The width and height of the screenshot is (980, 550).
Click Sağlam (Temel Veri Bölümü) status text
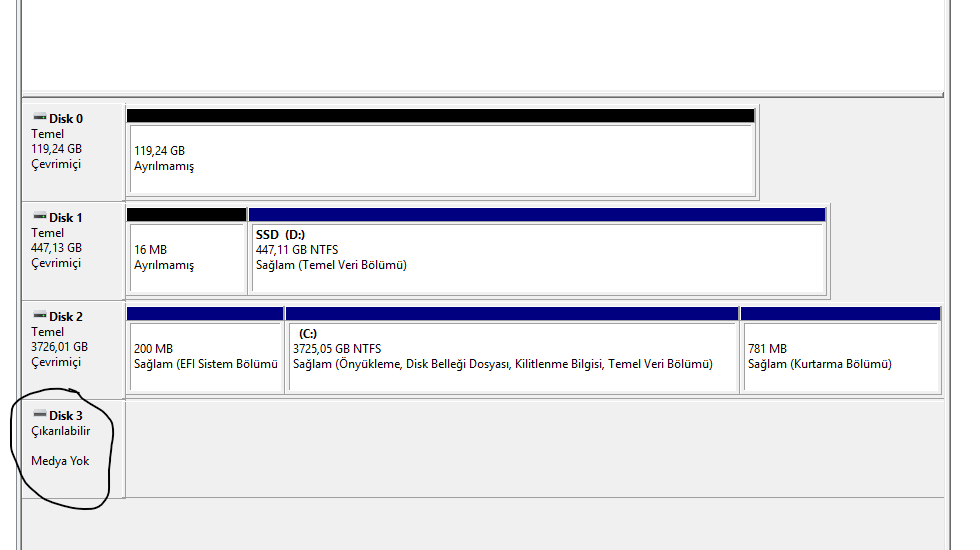pyautogui.click(x=331, y=265)
